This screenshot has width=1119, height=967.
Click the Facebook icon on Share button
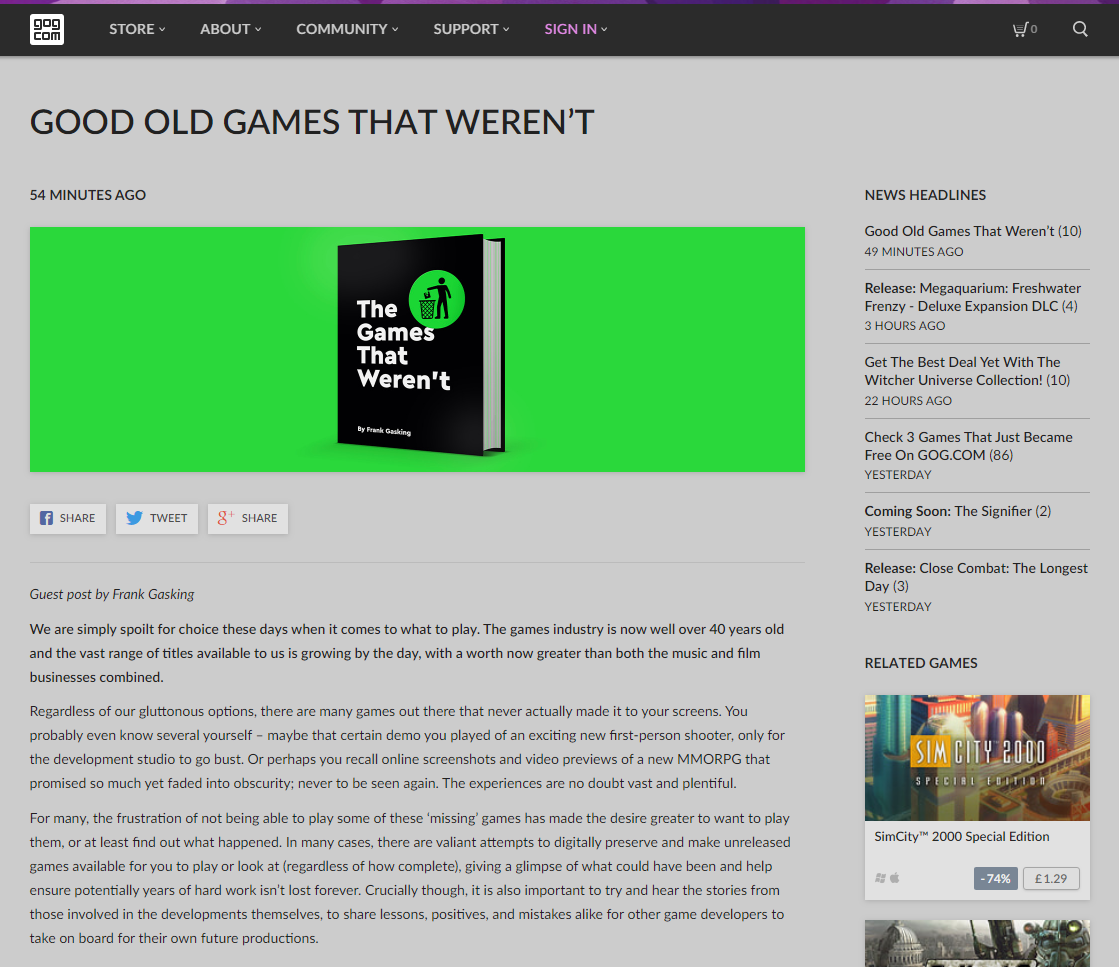tap(46, 518)
